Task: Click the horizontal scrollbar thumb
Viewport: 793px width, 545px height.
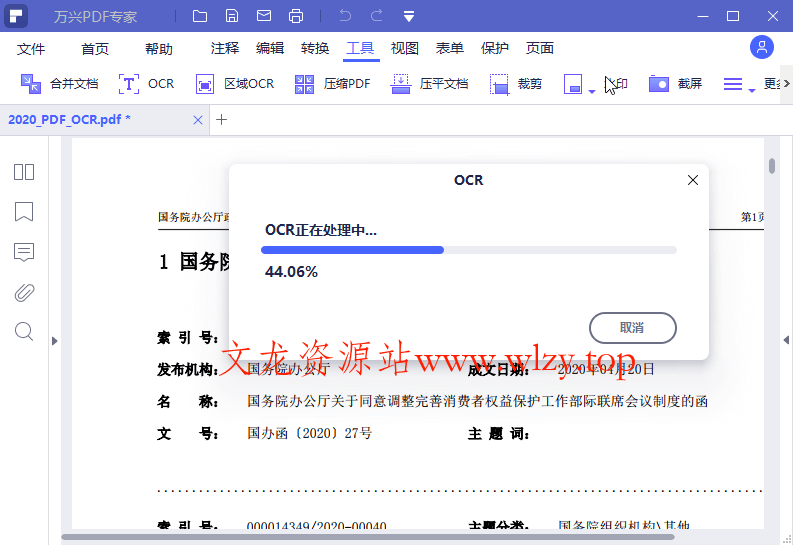Action: coord(368,537)
